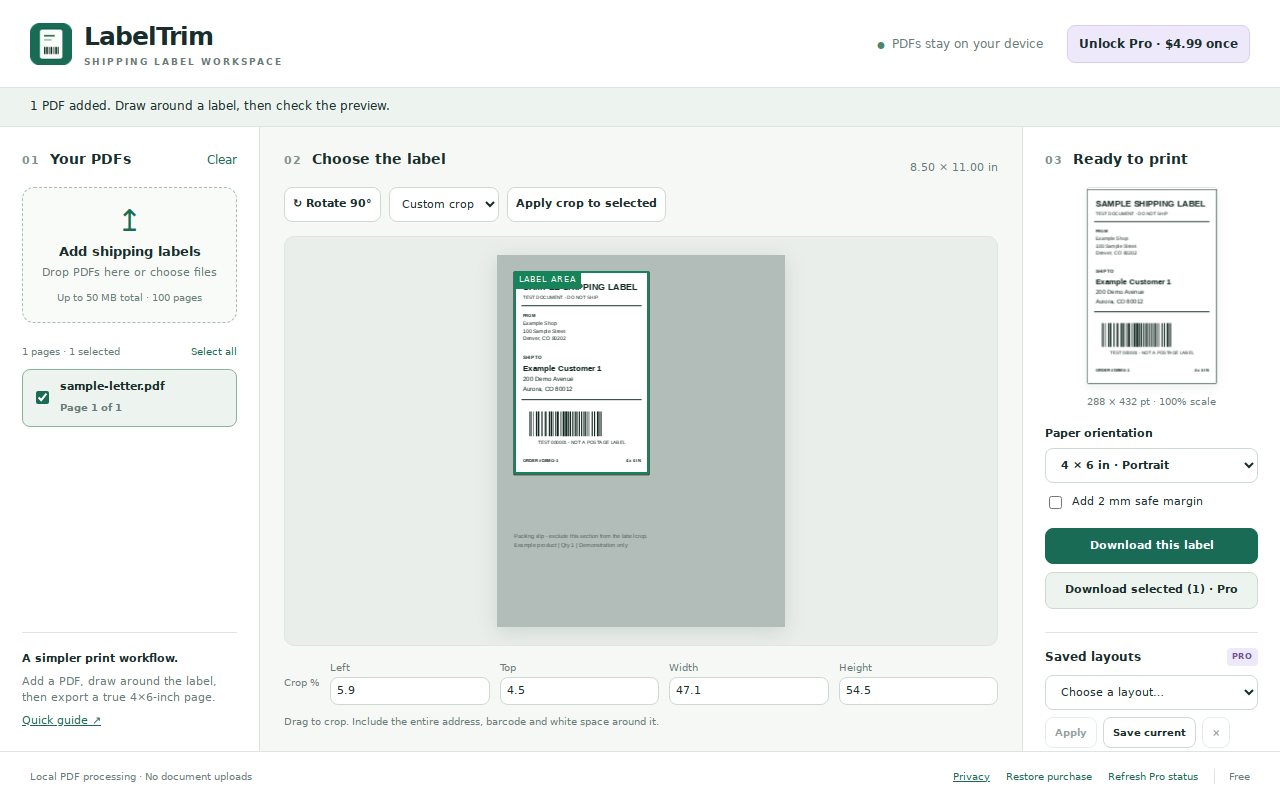Click the × delete layout button
1280x800 pixels.
pyautogui.click(x=1216, y=733)
